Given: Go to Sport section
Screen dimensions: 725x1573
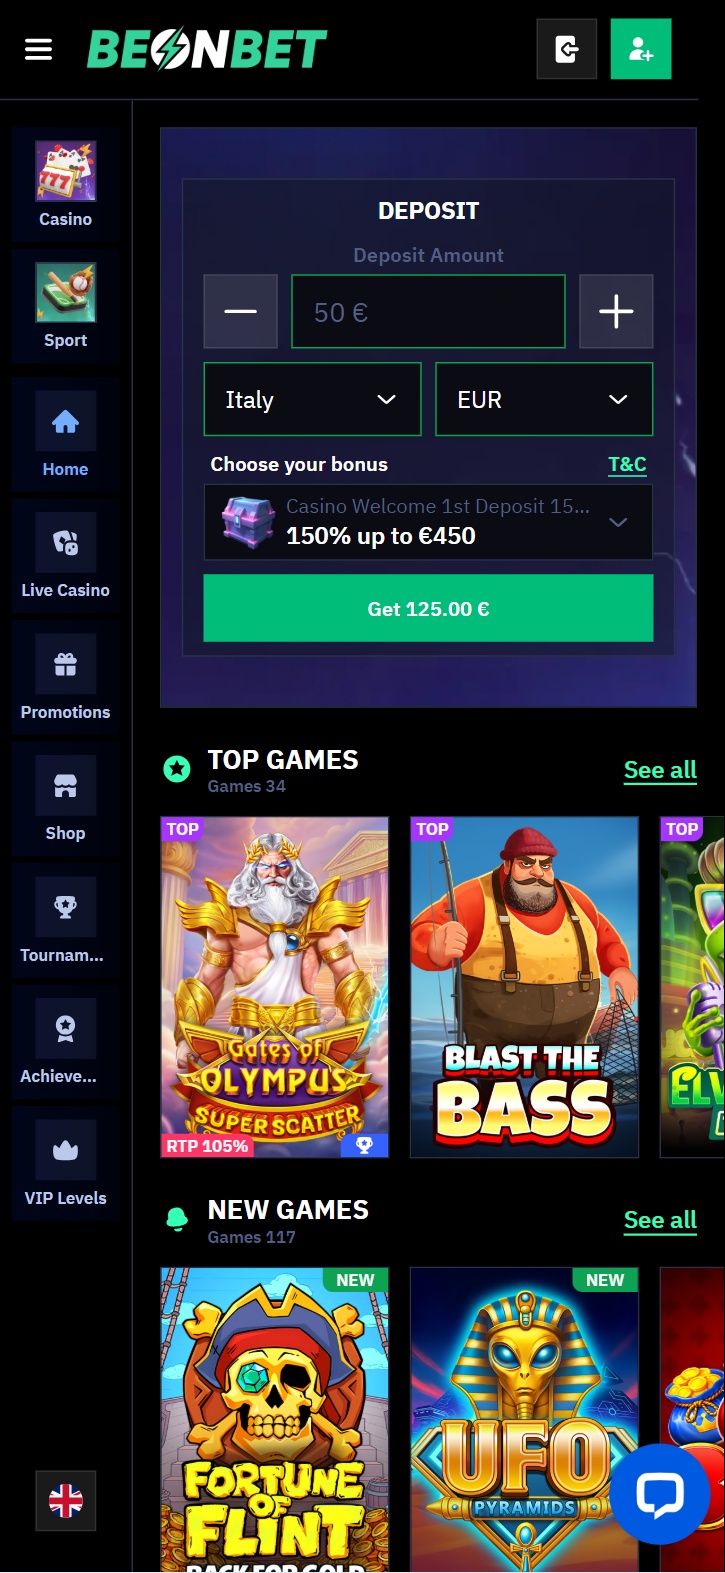Looking at the screenshot, I should [66, 306].
